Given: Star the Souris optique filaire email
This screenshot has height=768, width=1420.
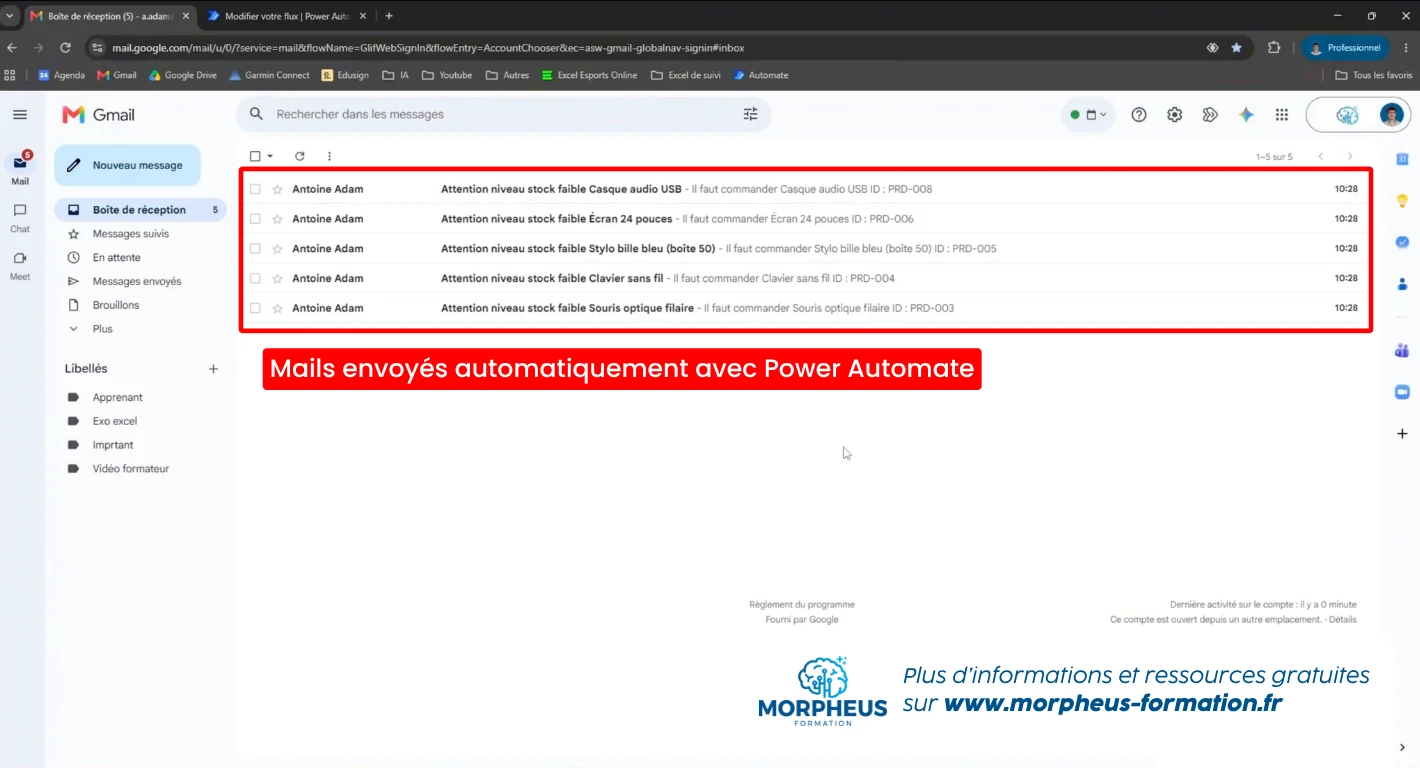Looking at the screenshot, I should [278, 308].
